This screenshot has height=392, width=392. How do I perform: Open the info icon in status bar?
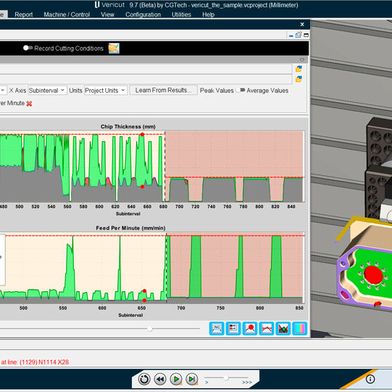370,379
